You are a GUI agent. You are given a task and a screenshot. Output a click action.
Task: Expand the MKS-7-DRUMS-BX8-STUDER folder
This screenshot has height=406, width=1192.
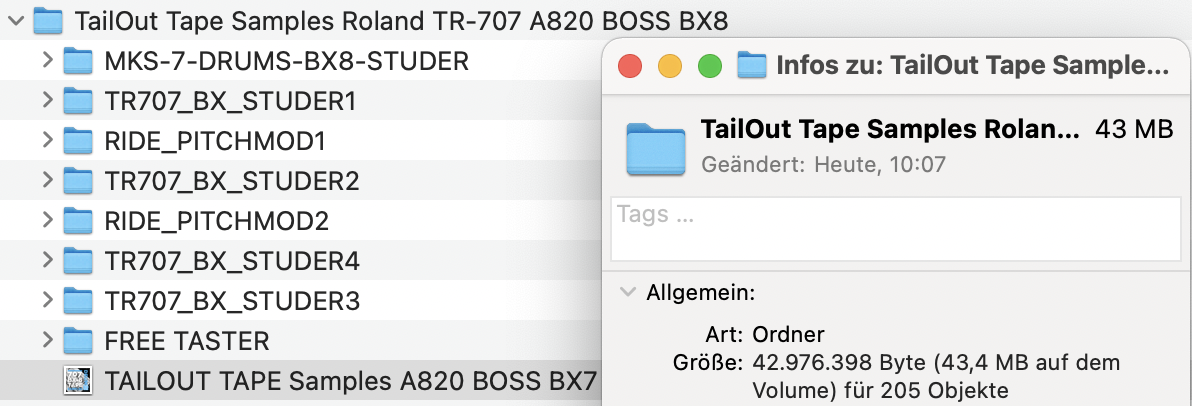(47, 62)
